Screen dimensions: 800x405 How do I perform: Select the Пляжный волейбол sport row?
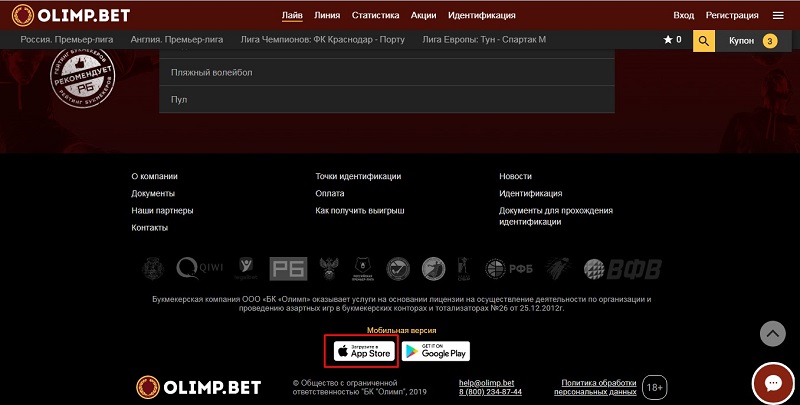tap(387, 72)
